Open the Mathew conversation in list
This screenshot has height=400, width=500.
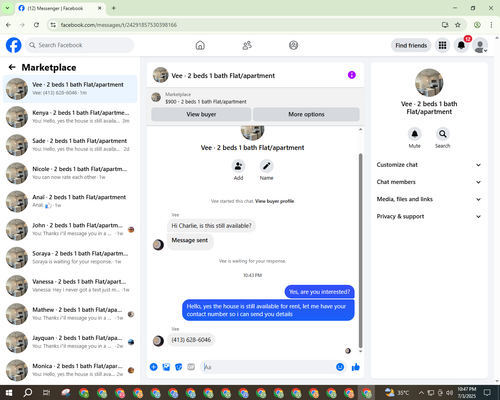point(70,314)
